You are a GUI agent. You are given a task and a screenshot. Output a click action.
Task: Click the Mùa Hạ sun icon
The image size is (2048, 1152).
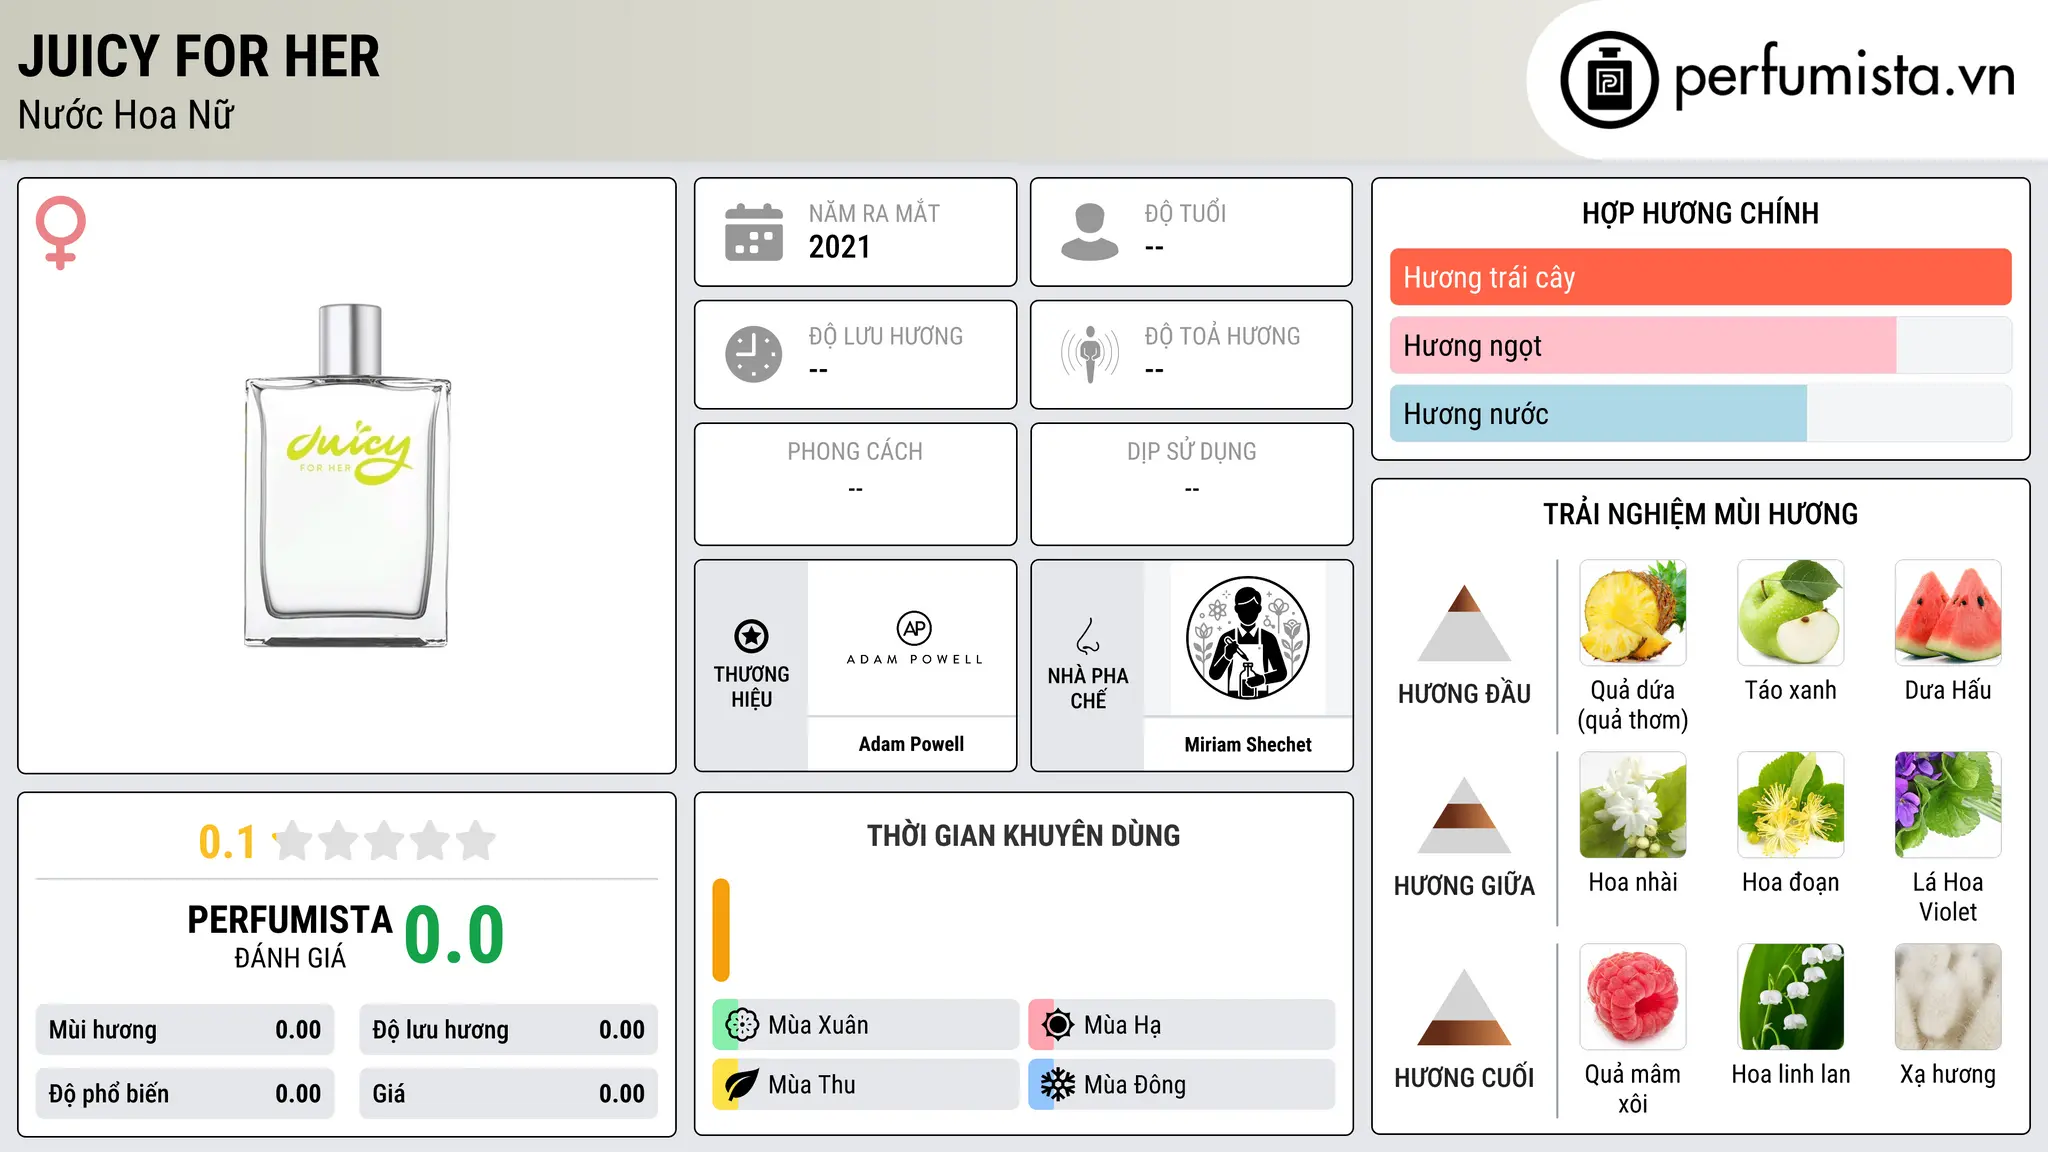pyautogui.click(x=1057, y=1025)
